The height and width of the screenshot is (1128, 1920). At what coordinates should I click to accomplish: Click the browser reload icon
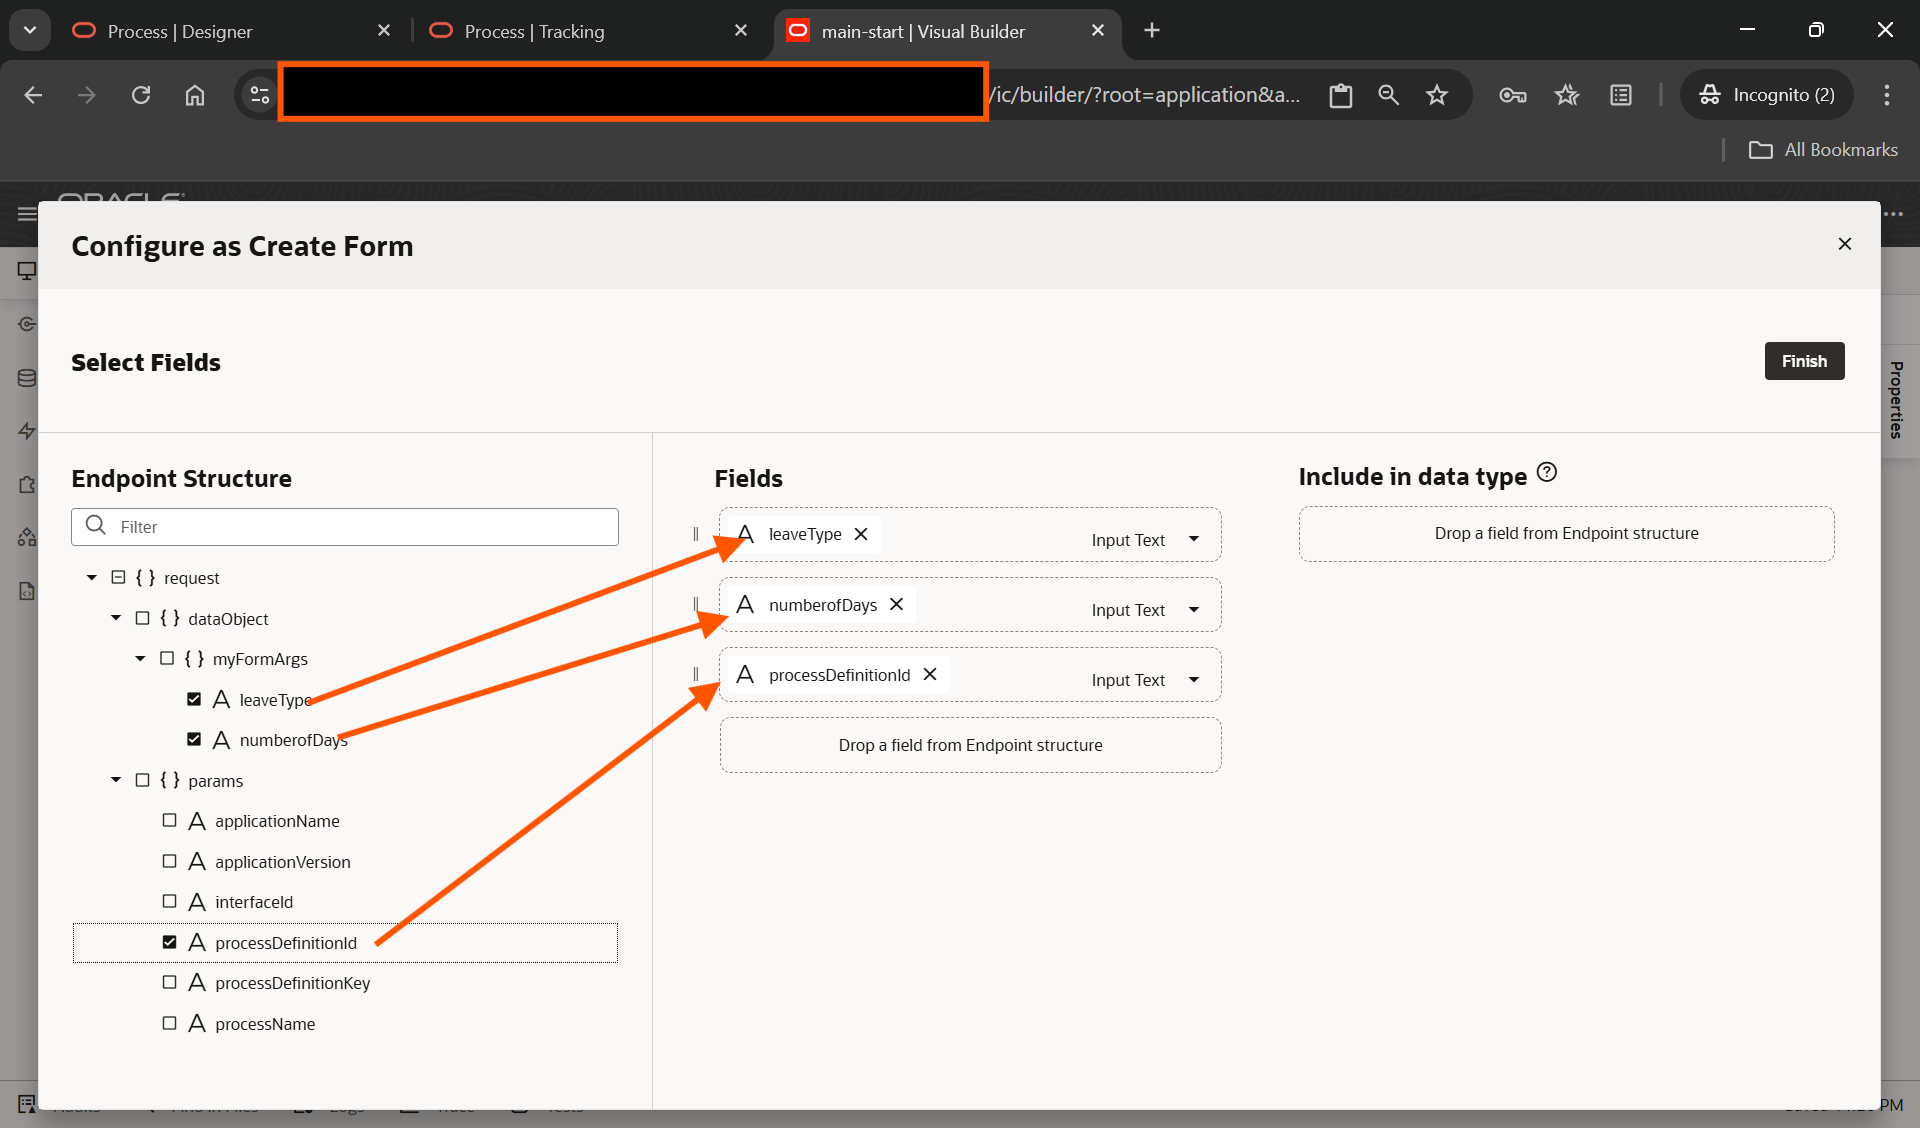141,95
